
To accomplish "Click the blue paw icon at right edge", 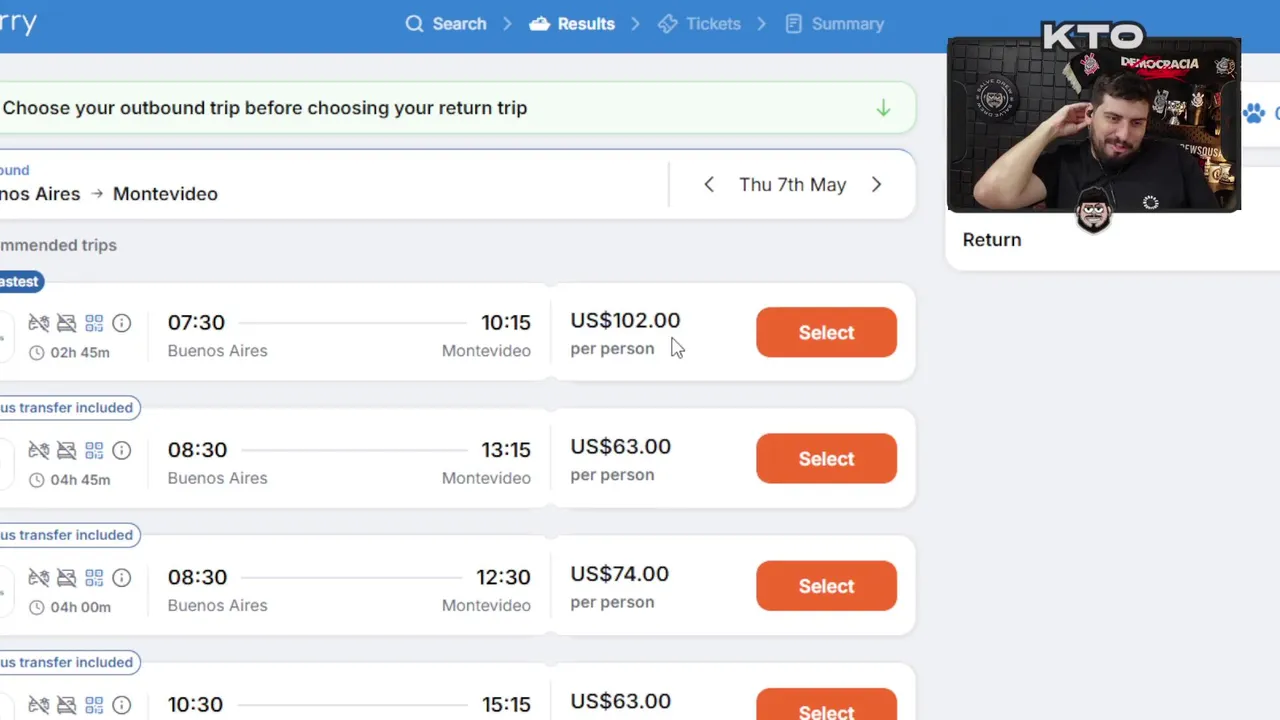I will pyautogui.click(x=1254, y=113).
